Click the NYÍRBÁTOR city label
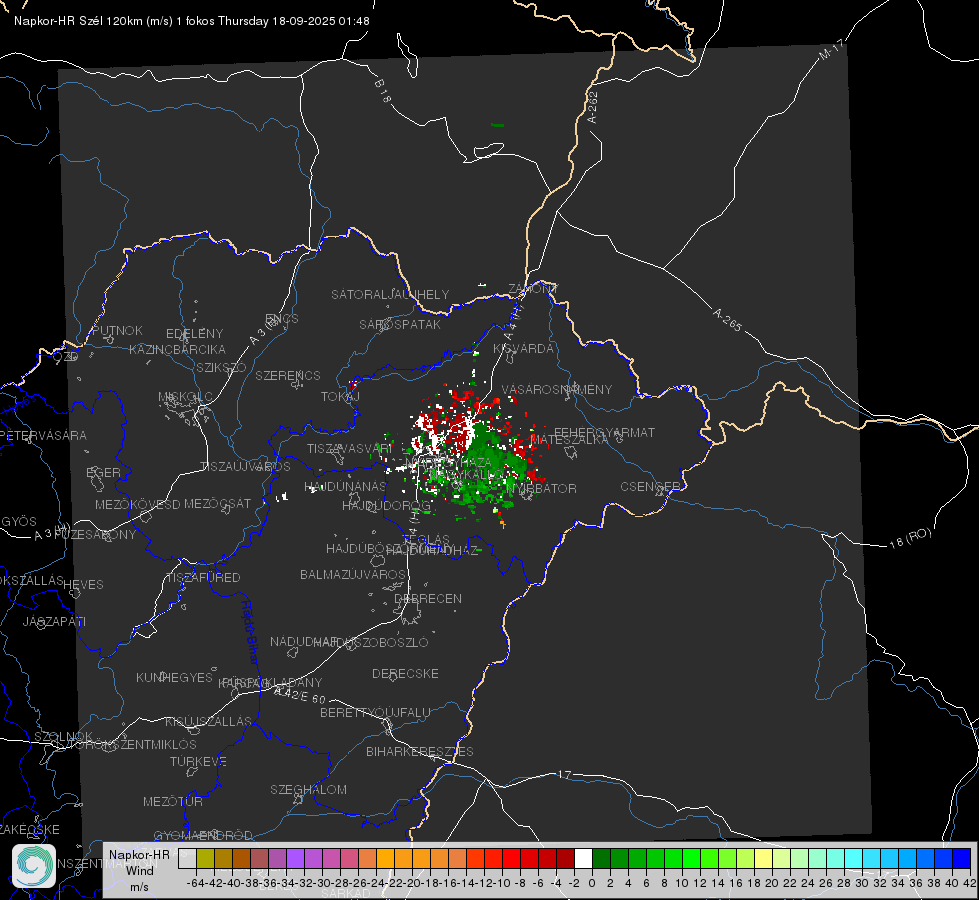 [541, 488]
